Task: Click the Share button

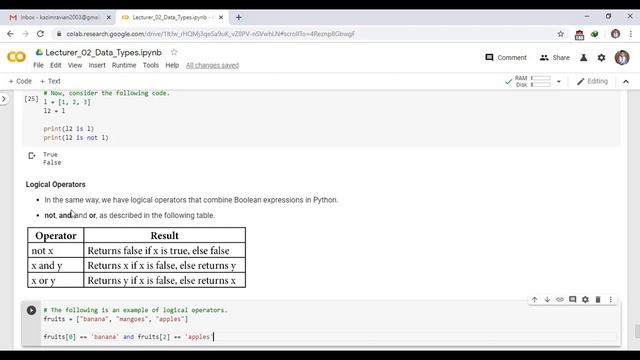Action: point(554,58)
